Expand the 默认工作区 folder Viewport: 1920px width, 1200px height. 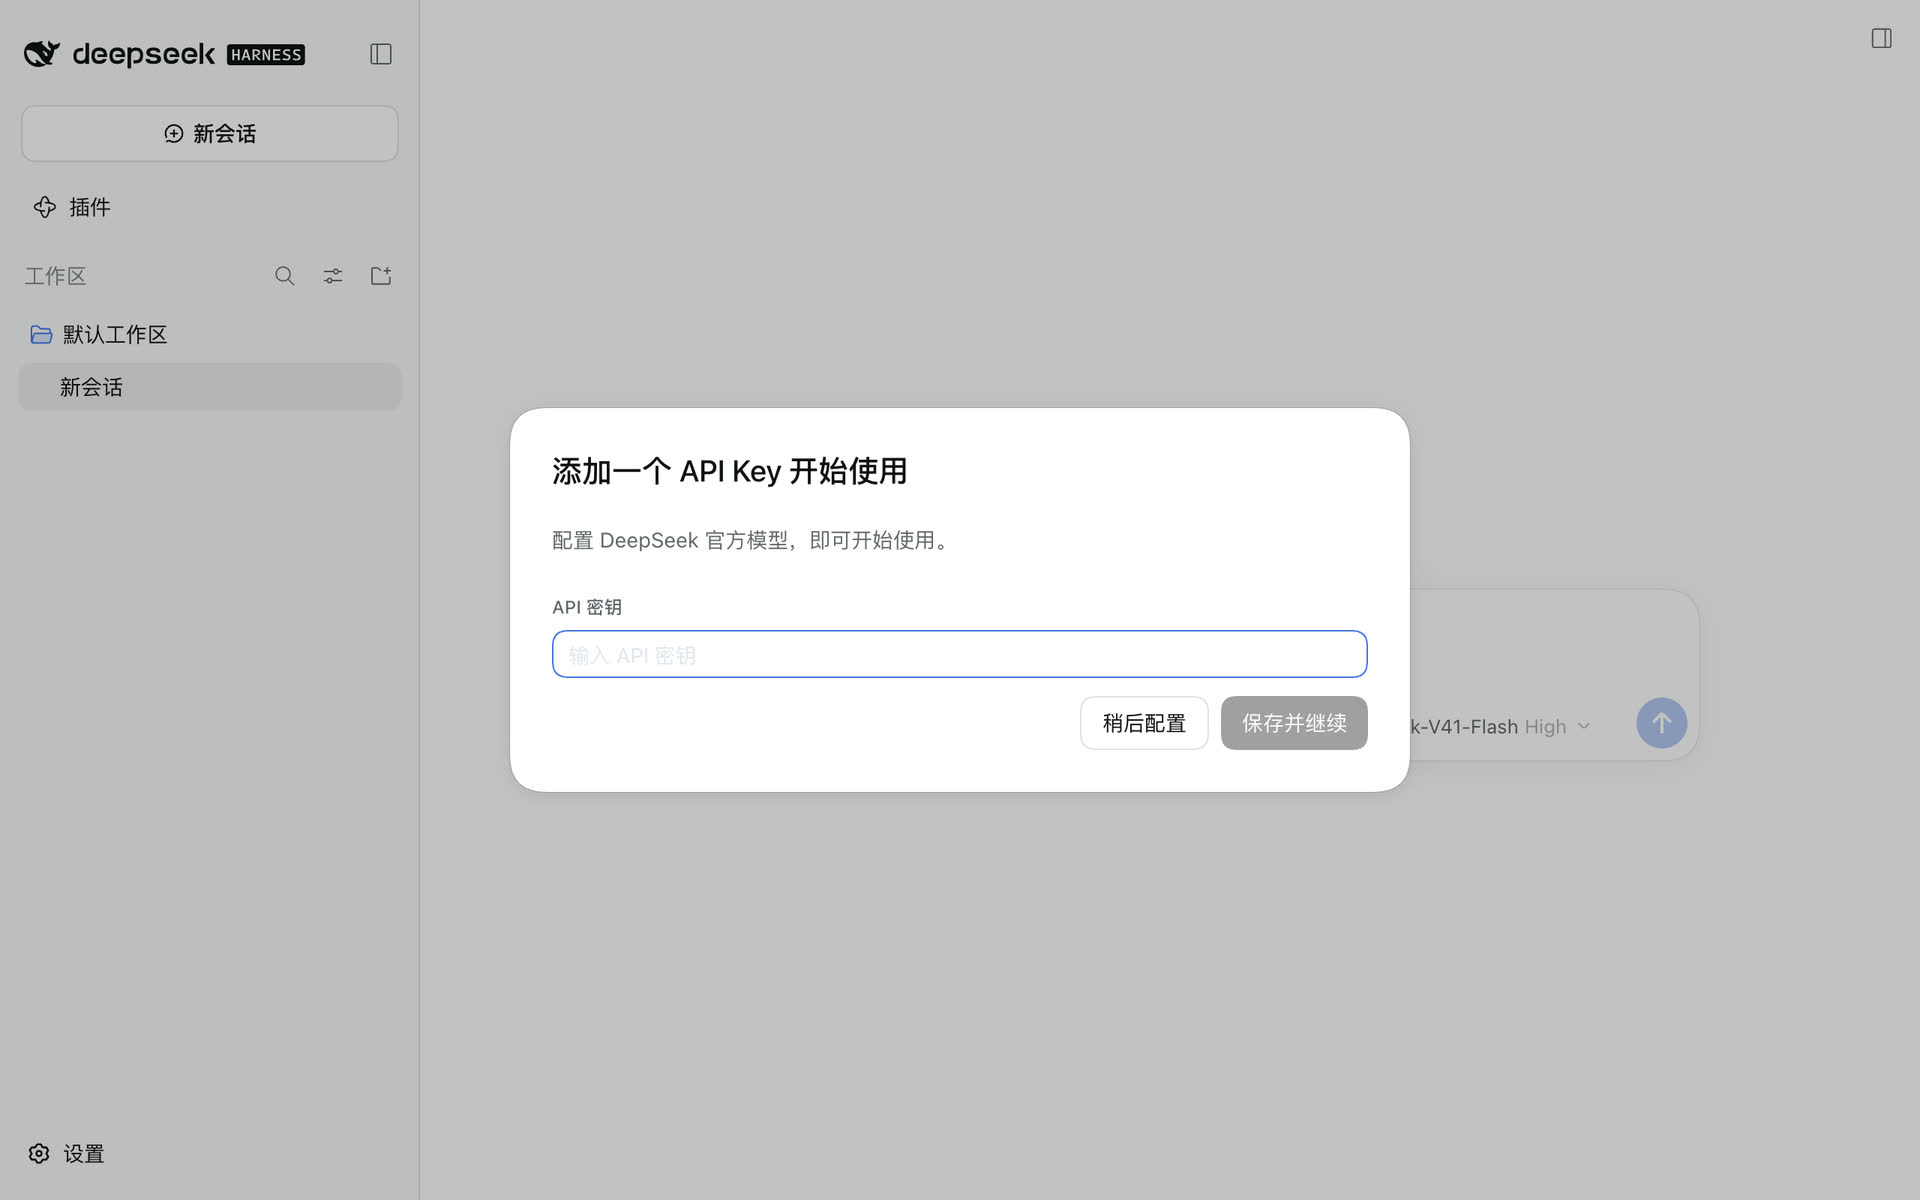100,334
